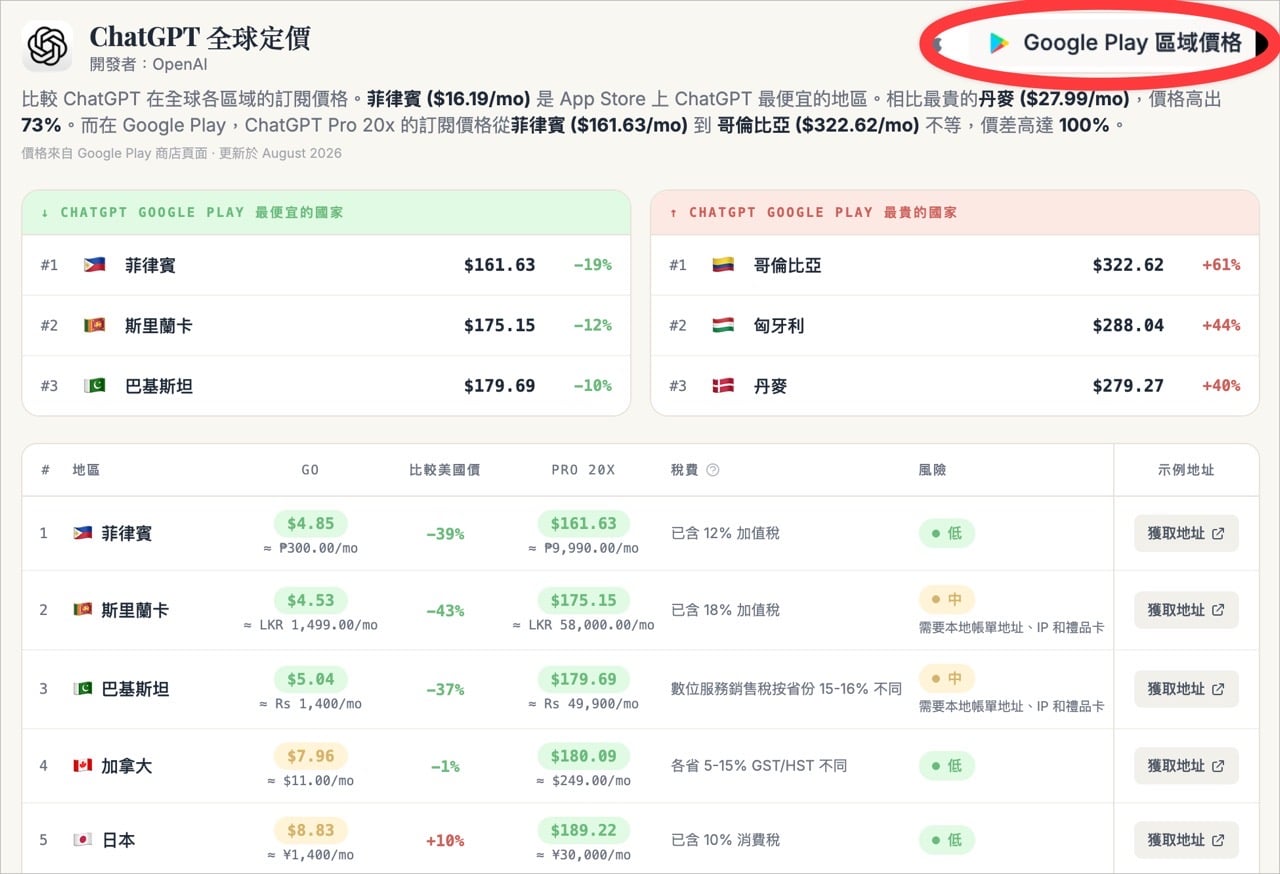Click the 日本 region name in table
The width and height of the screenshot is (1280, 874).
(118, 840)
